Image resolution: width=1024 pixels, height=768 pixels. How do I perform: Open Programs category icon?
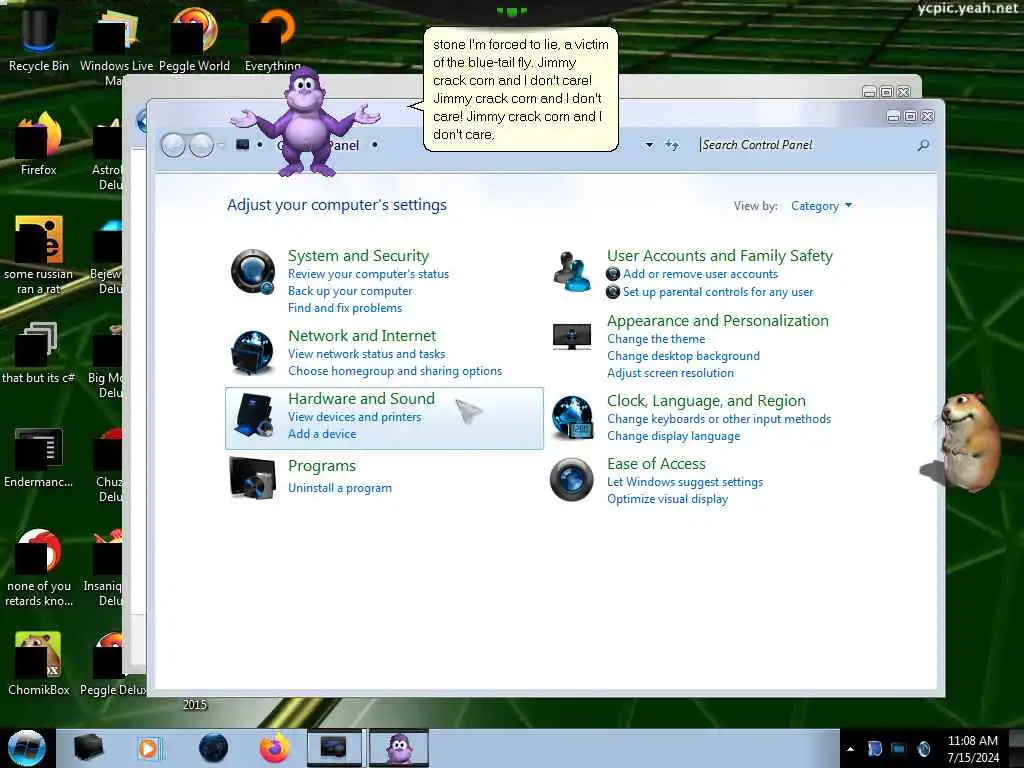253,478
